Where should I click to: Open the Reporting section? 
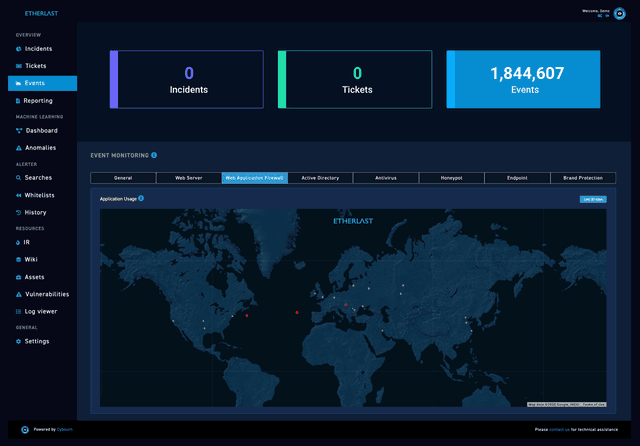[39, 101]
